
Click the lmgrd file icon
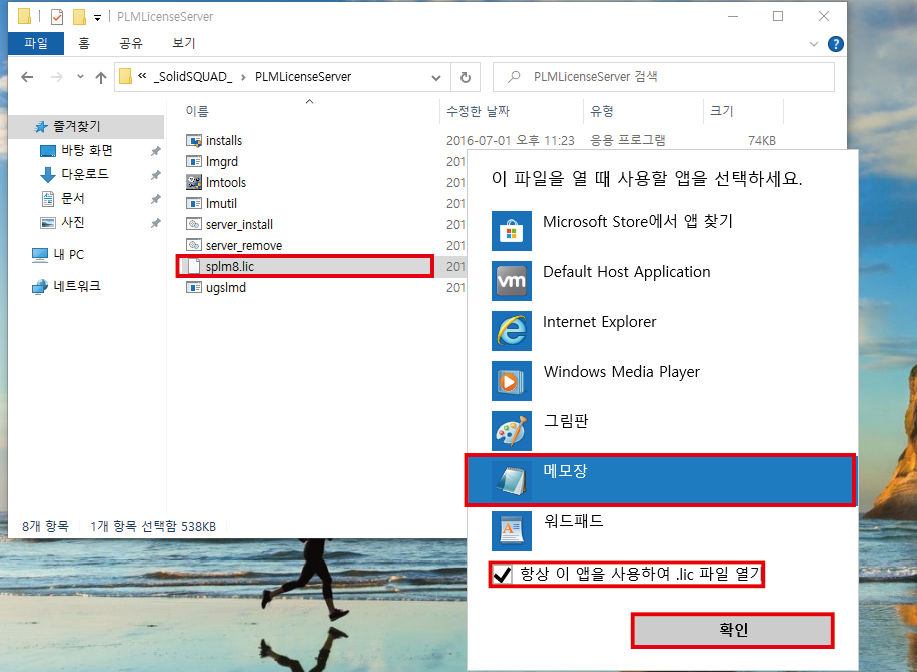tap(194, 161)
